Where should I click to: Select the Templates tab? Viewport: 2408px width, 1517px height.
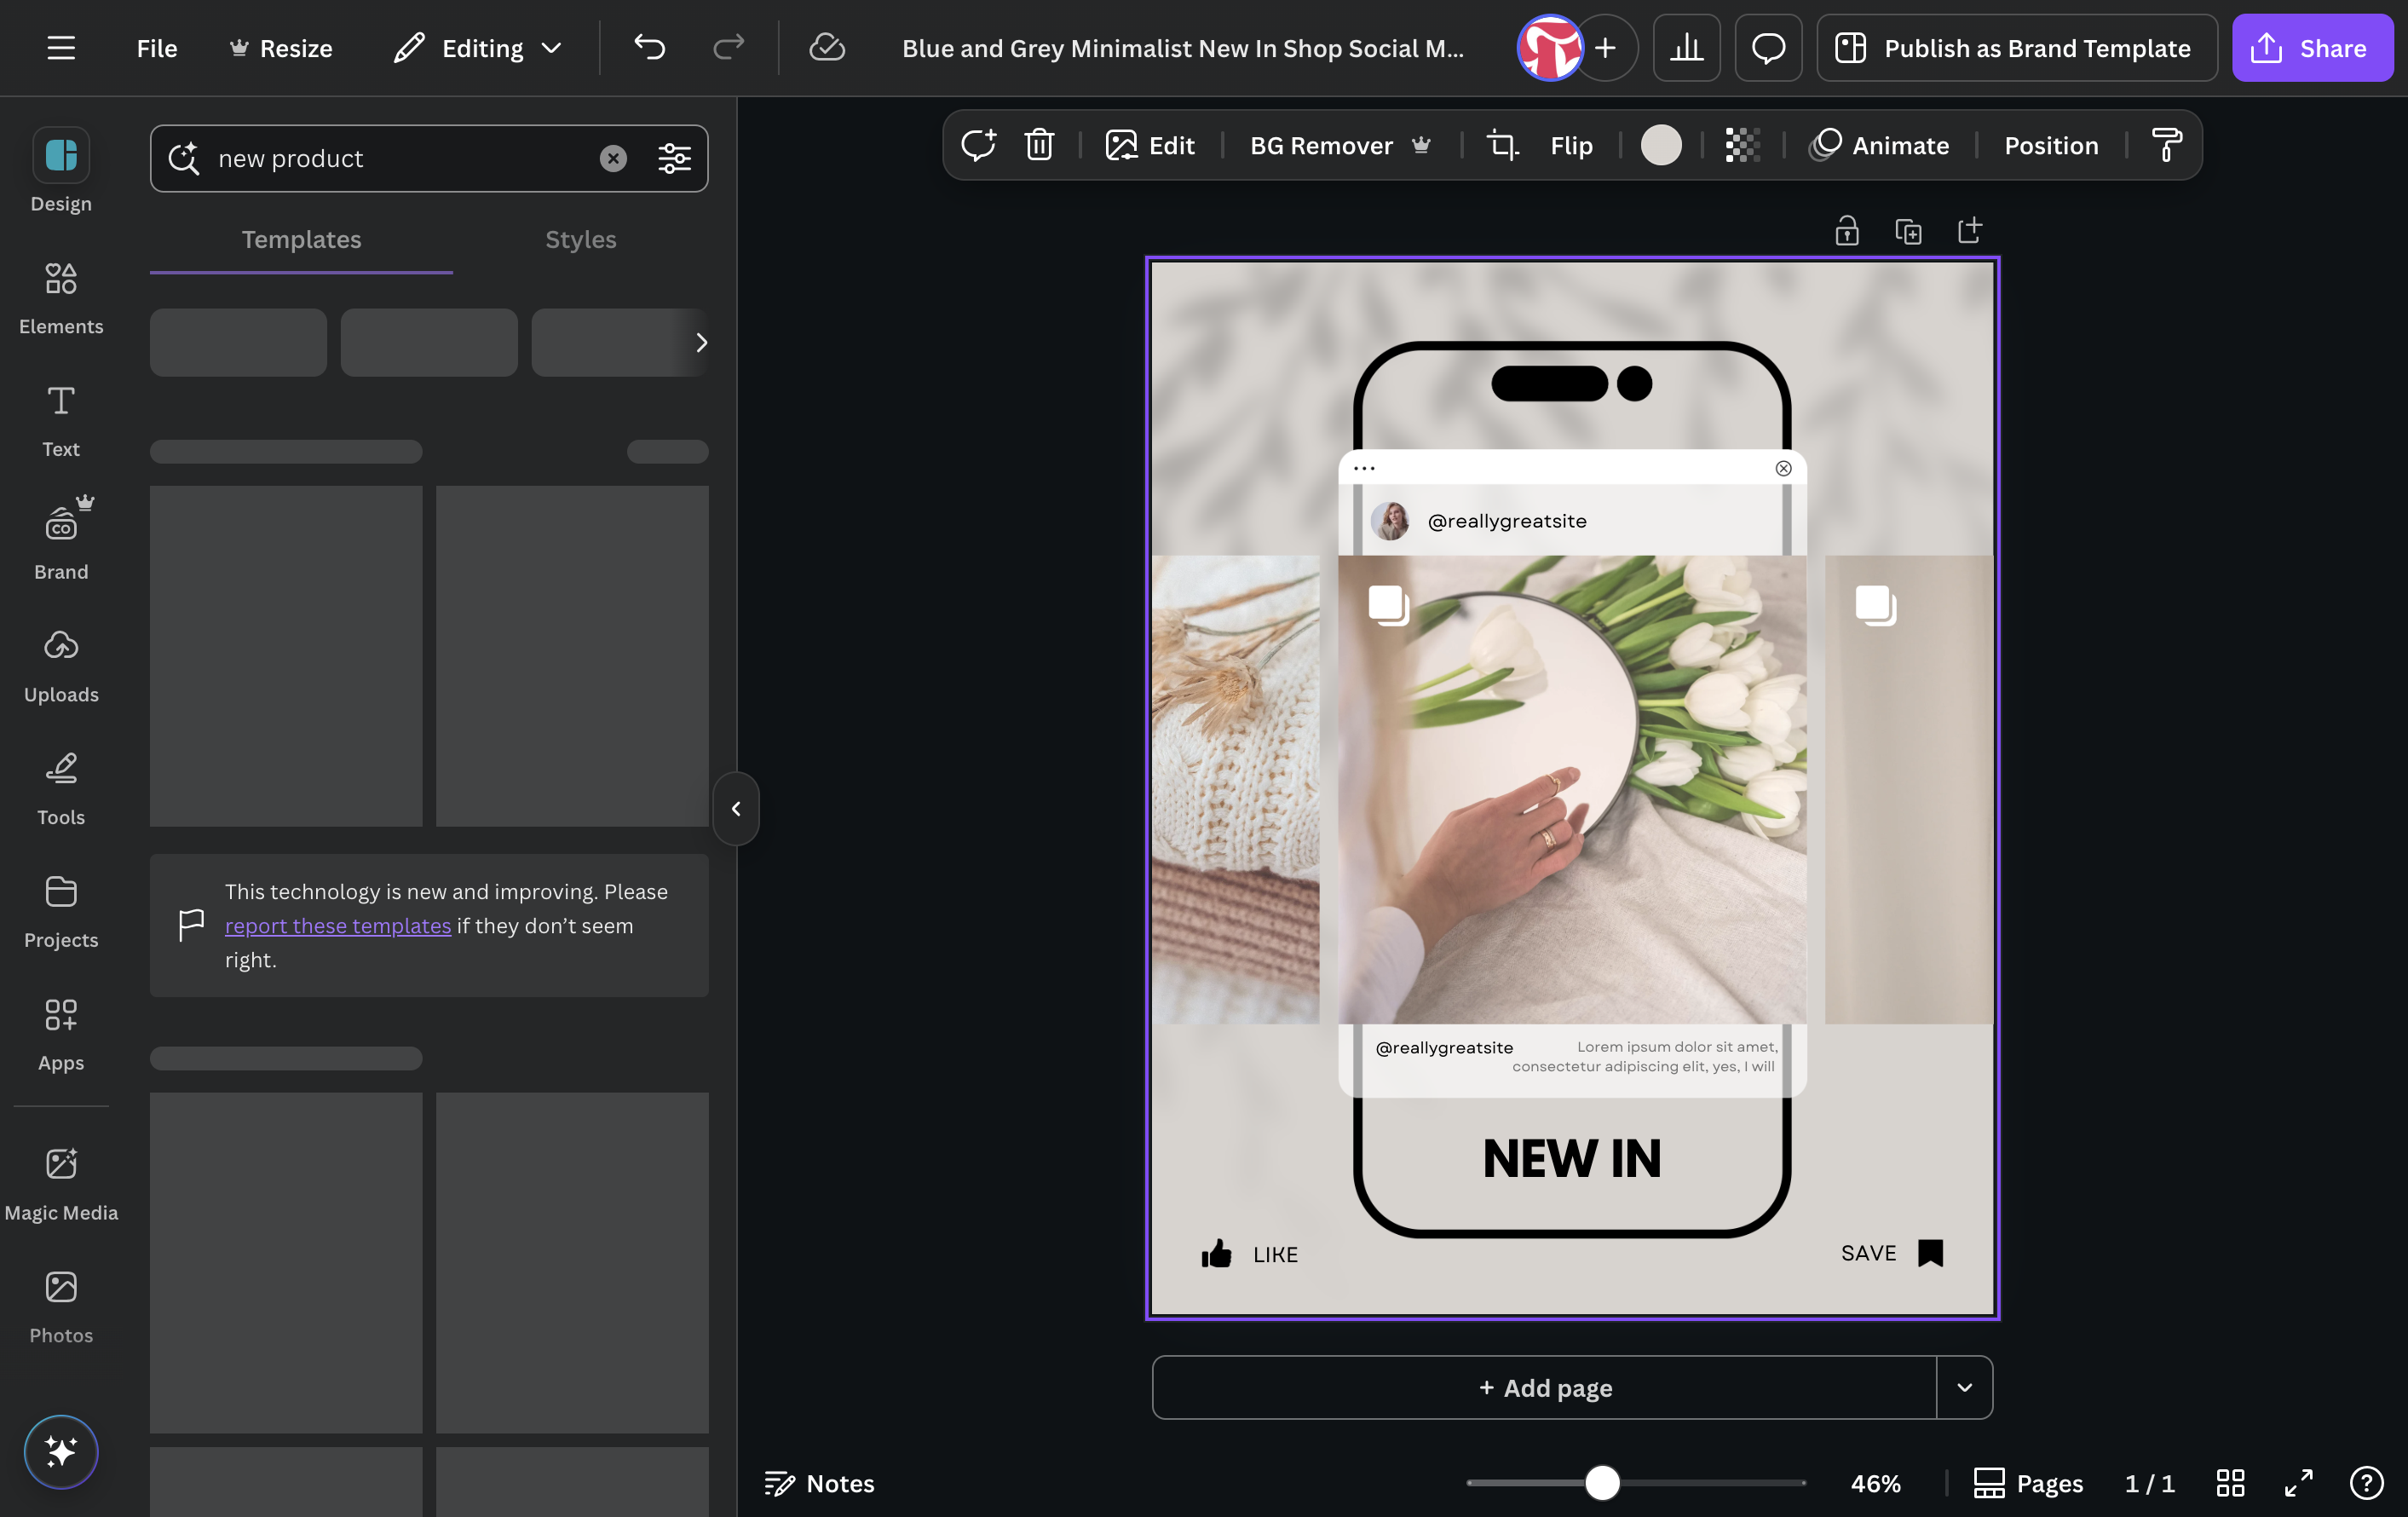[301, 239]
